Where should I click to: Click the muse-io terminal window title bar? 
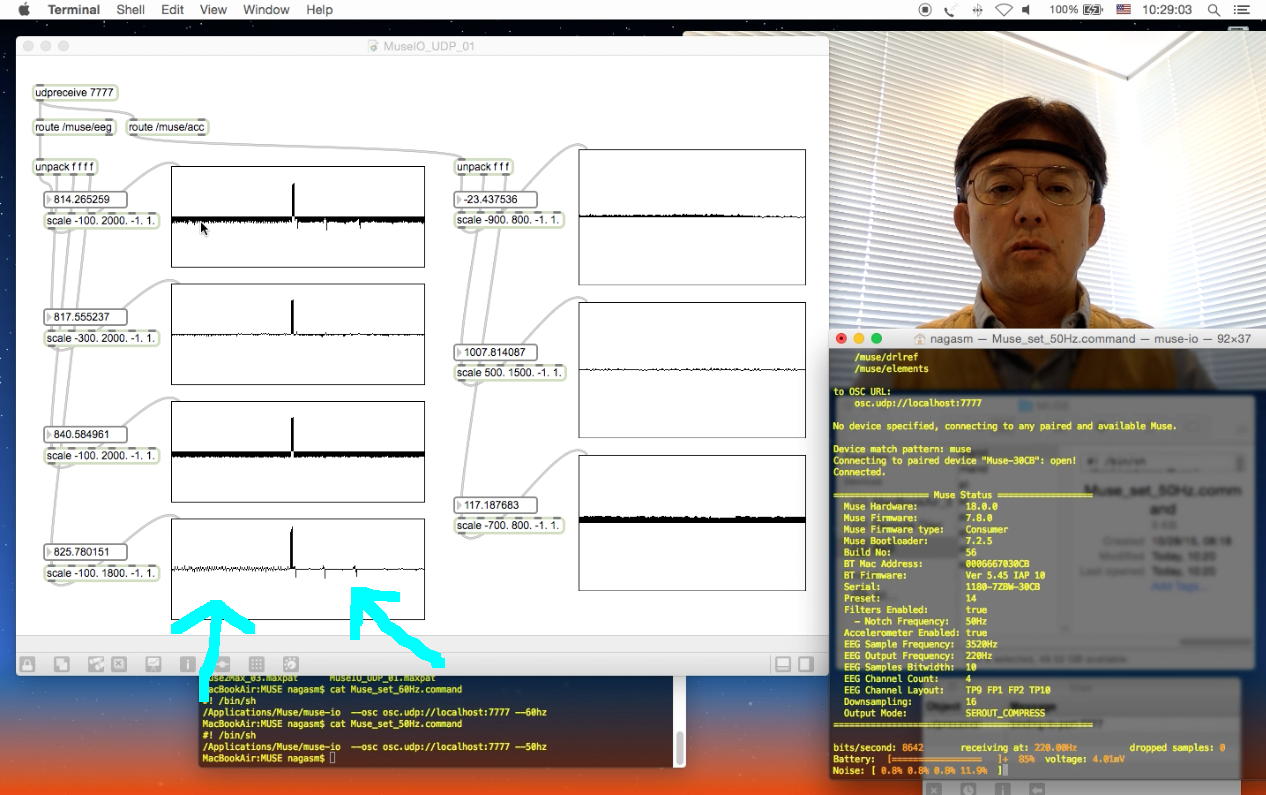pos(1048,338)
